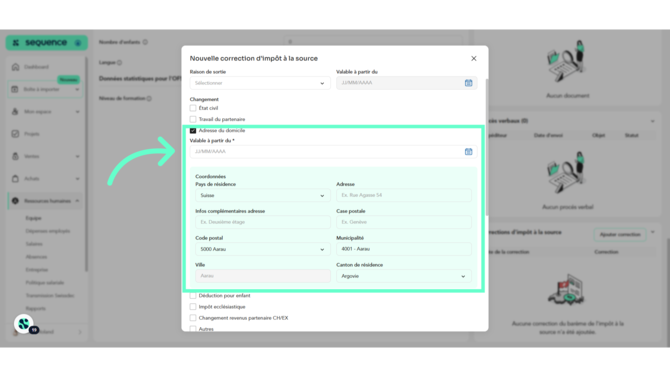This screenshot has height=377, width=670.
Task: Open Transmission Swissdec submenu item
Action: tap(50, 296)
